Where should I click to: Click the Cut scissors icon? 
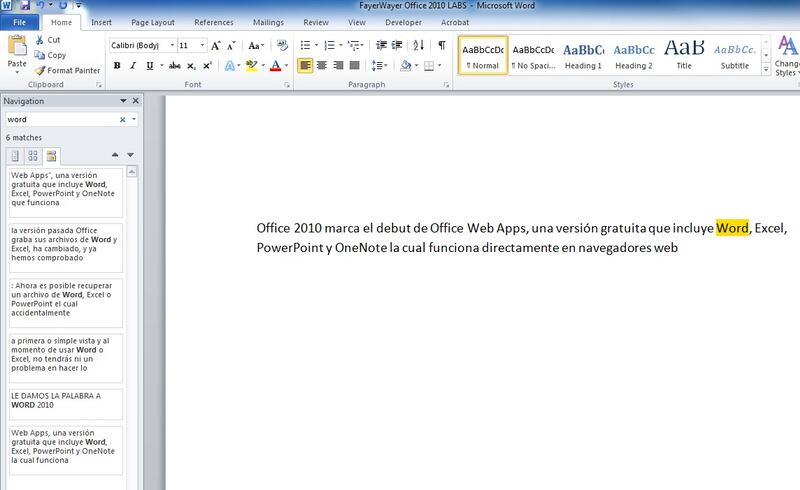pos(40,40)
